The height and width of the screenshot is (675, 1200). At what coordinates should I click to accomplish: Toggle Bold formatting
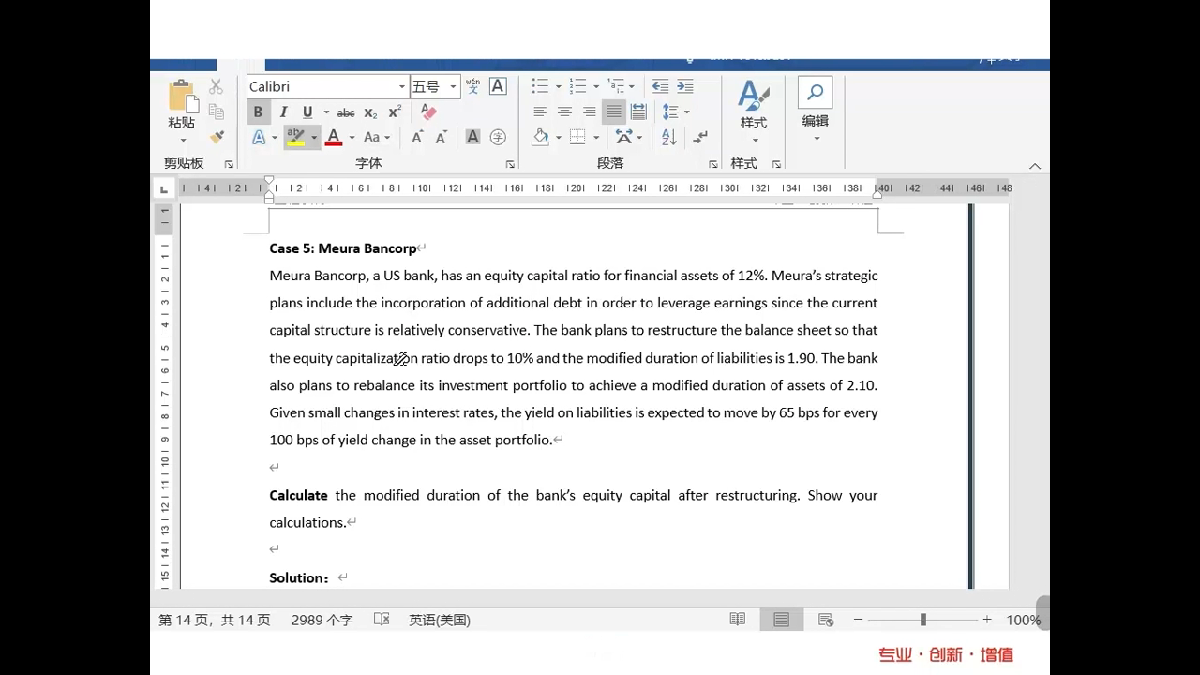coord(258,112)
